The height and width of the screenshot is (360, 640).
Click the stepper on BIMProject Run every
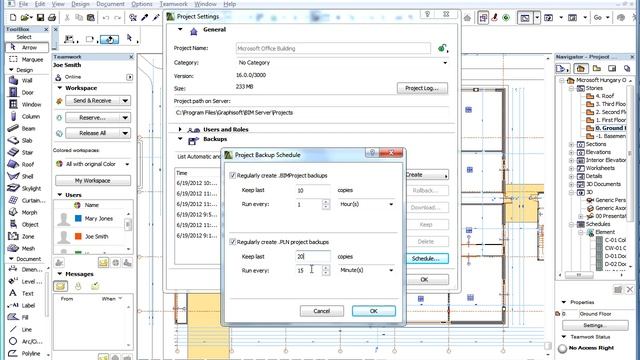click(x=326, y=204)
